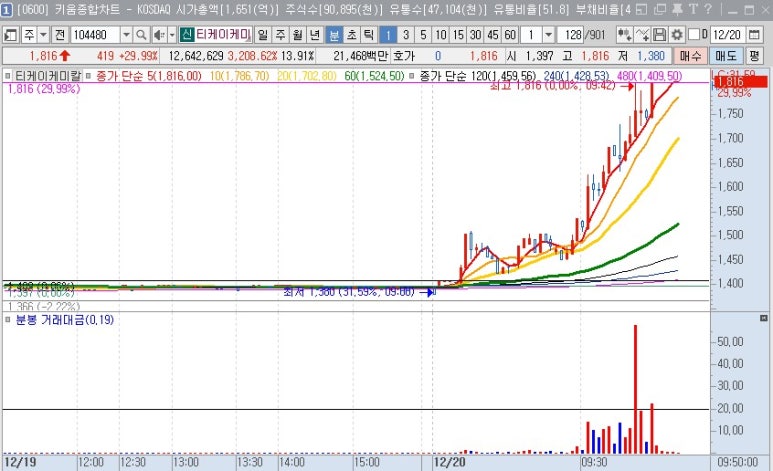Click the square marker before 종가 단순 5 legend
The height and width of the screenshot is (471, 773).
tap(88, 76)
